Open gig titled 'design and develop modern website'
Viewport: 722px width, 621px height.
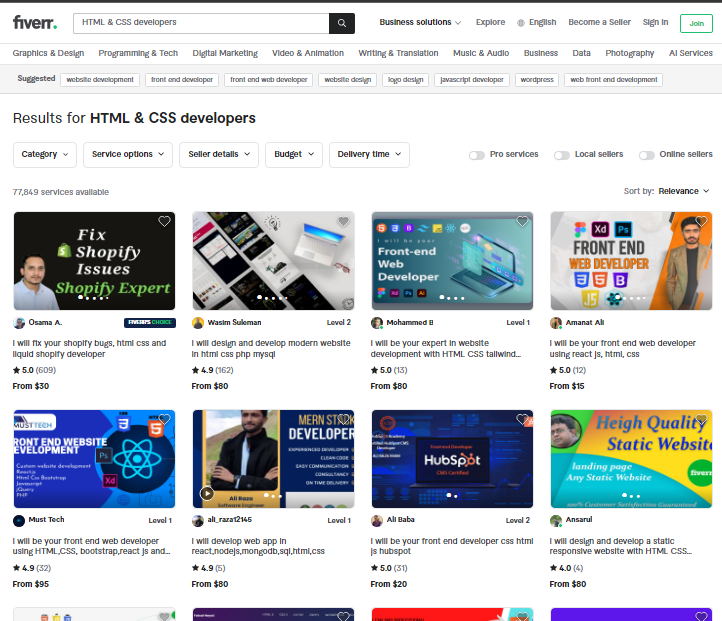(271, 348)
